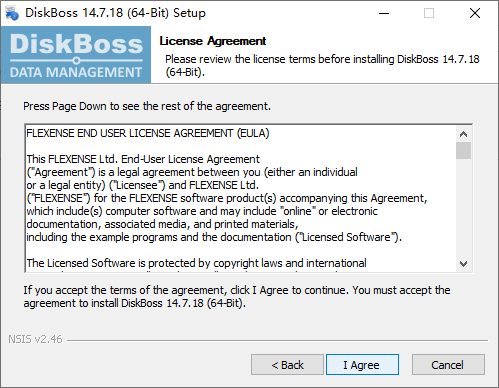Minimize the DiskBoss Setup window

click(x=384, y=13)
